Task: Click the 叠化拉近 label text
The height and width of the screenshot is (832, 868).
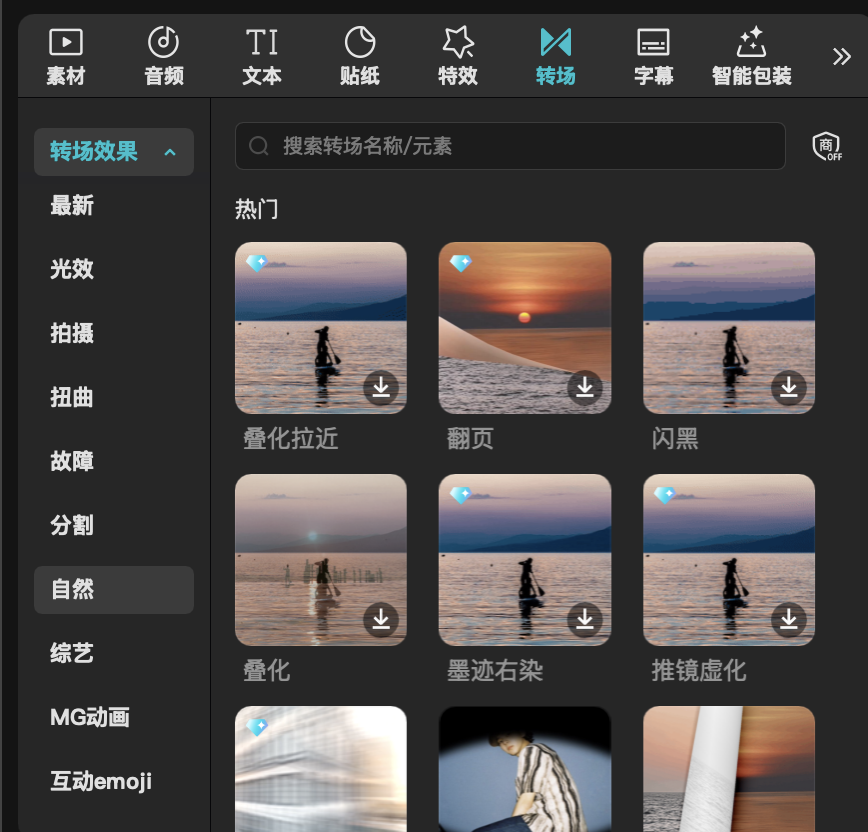Action: pyautogui.click(x=291, y=438)
